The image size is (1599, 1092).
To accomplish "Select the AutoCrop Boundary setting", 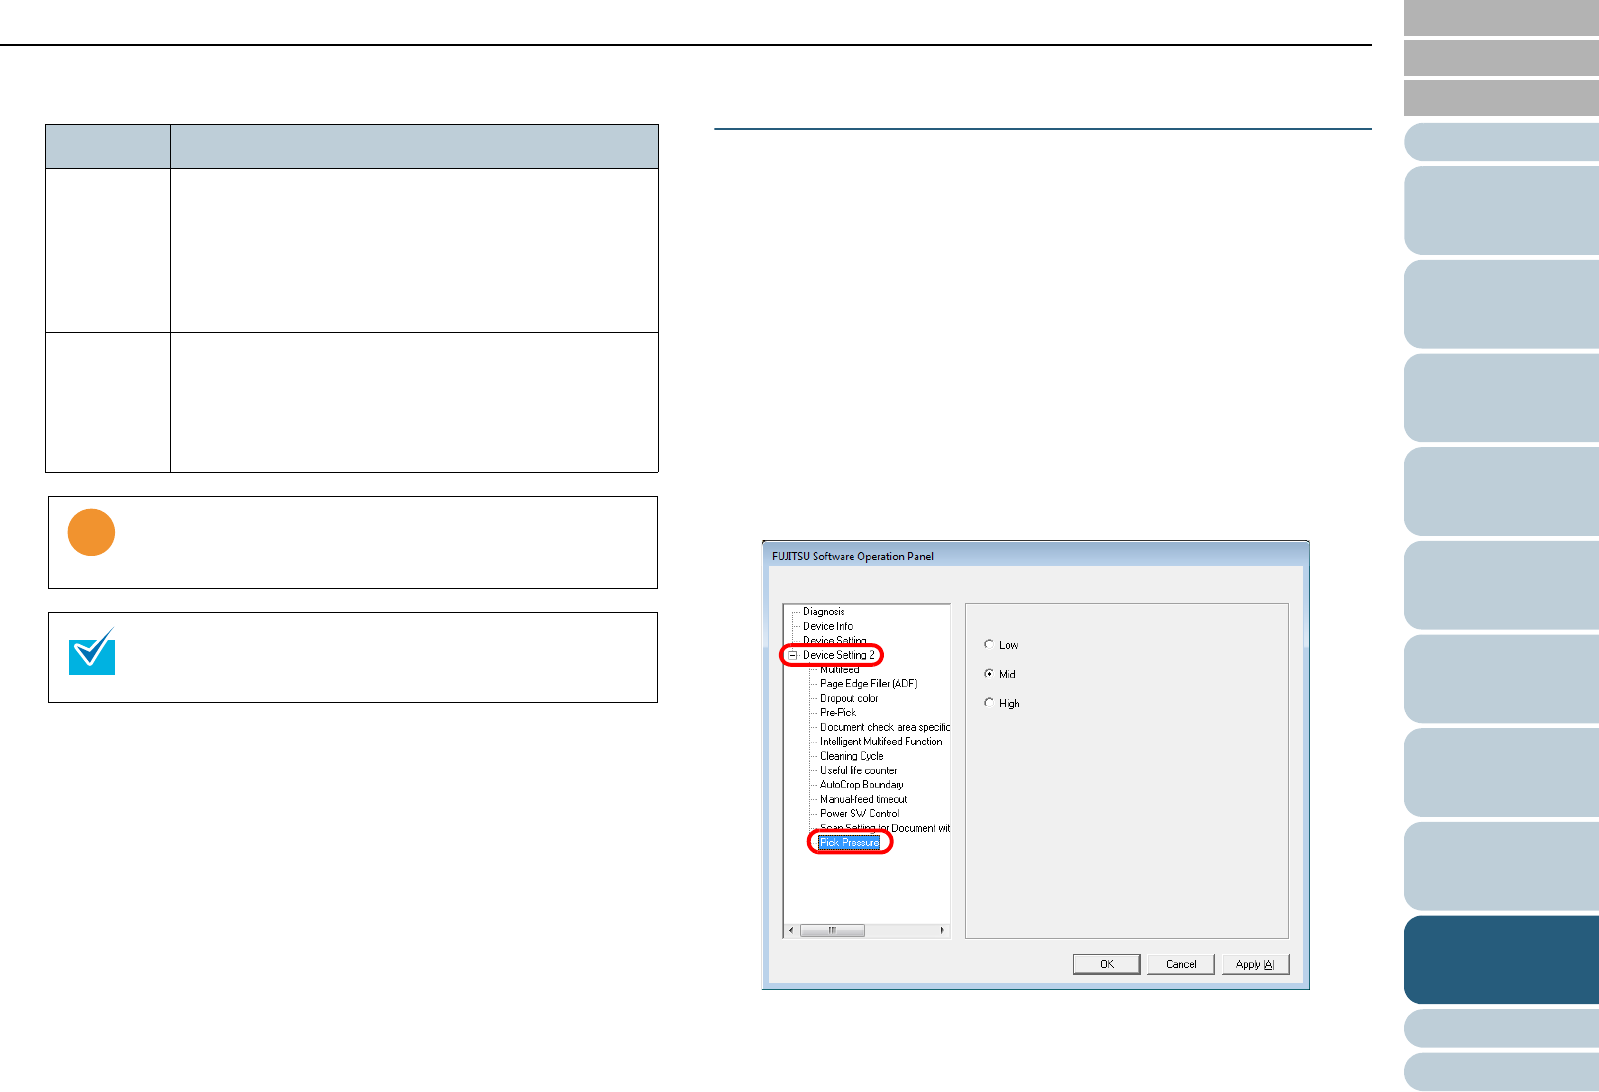I will tap(861, 785).
